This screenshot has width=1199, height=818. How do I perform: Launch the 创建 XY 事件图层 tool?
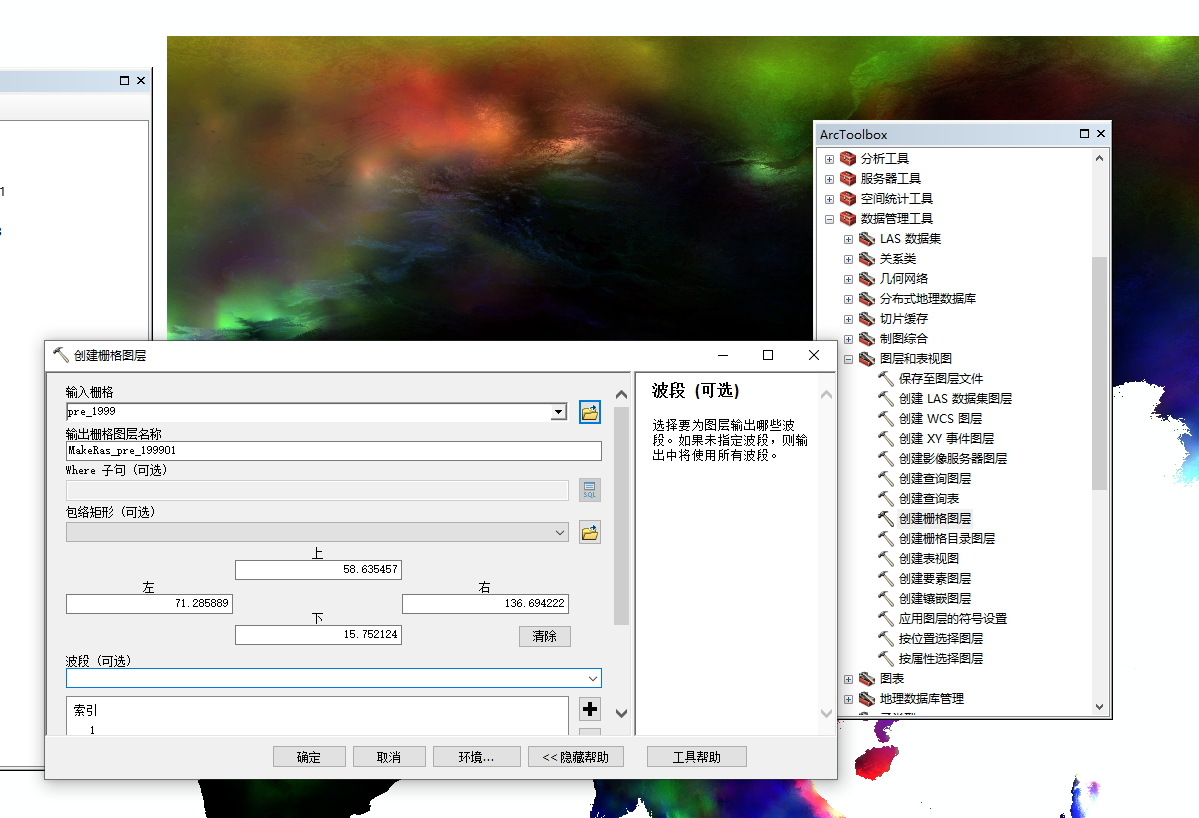(x=945, y=438)
